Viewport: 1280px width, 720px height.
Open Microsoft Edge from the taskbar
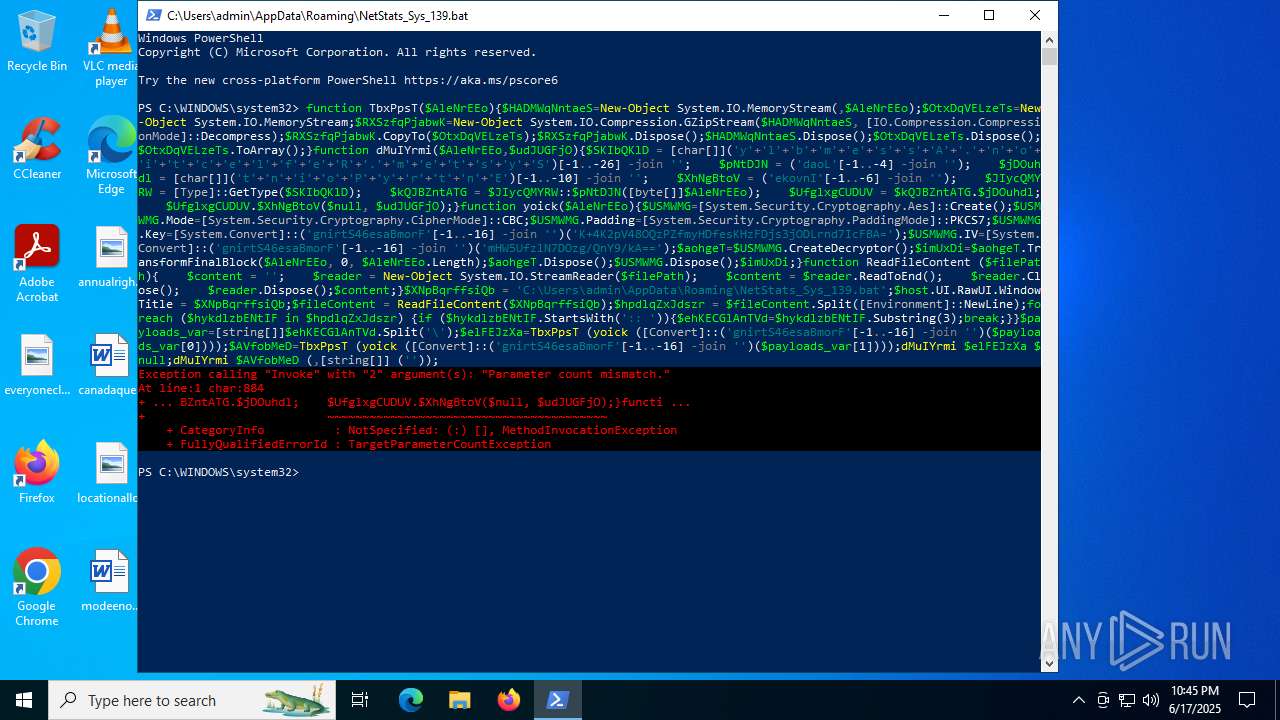411,700
